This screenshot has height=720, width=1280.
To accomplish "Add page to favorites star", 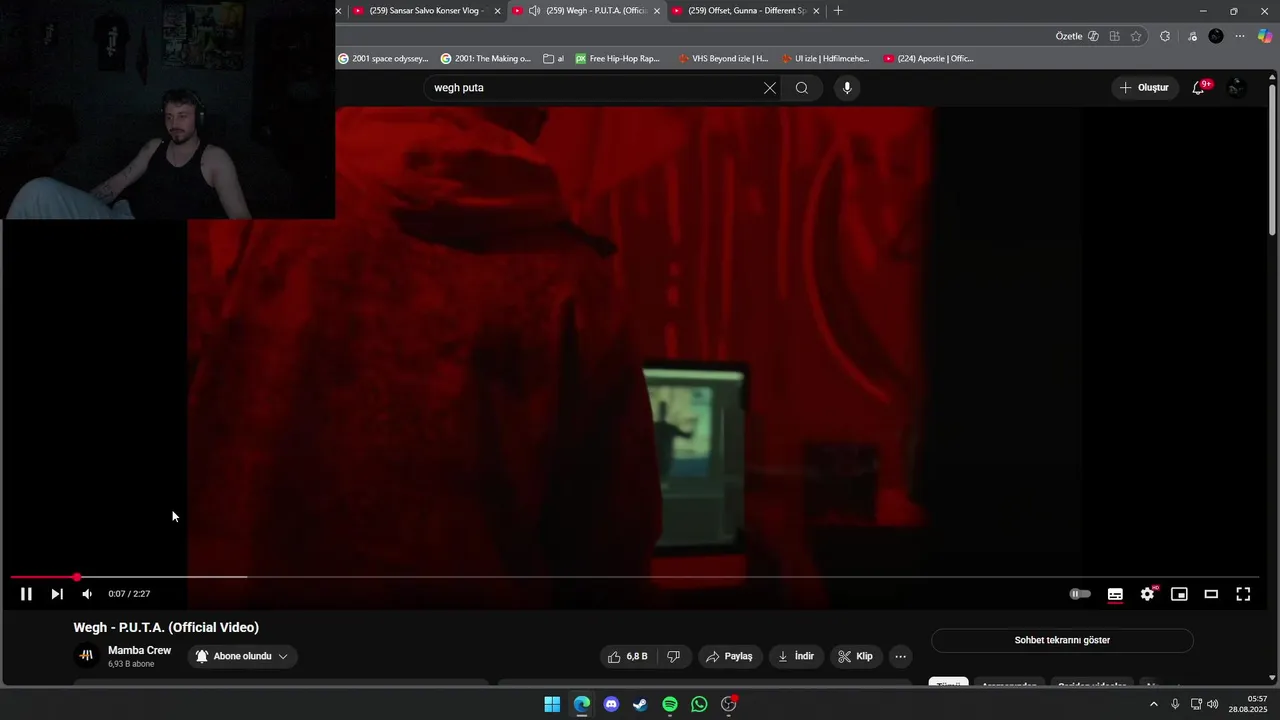I will coord(1136,36).
